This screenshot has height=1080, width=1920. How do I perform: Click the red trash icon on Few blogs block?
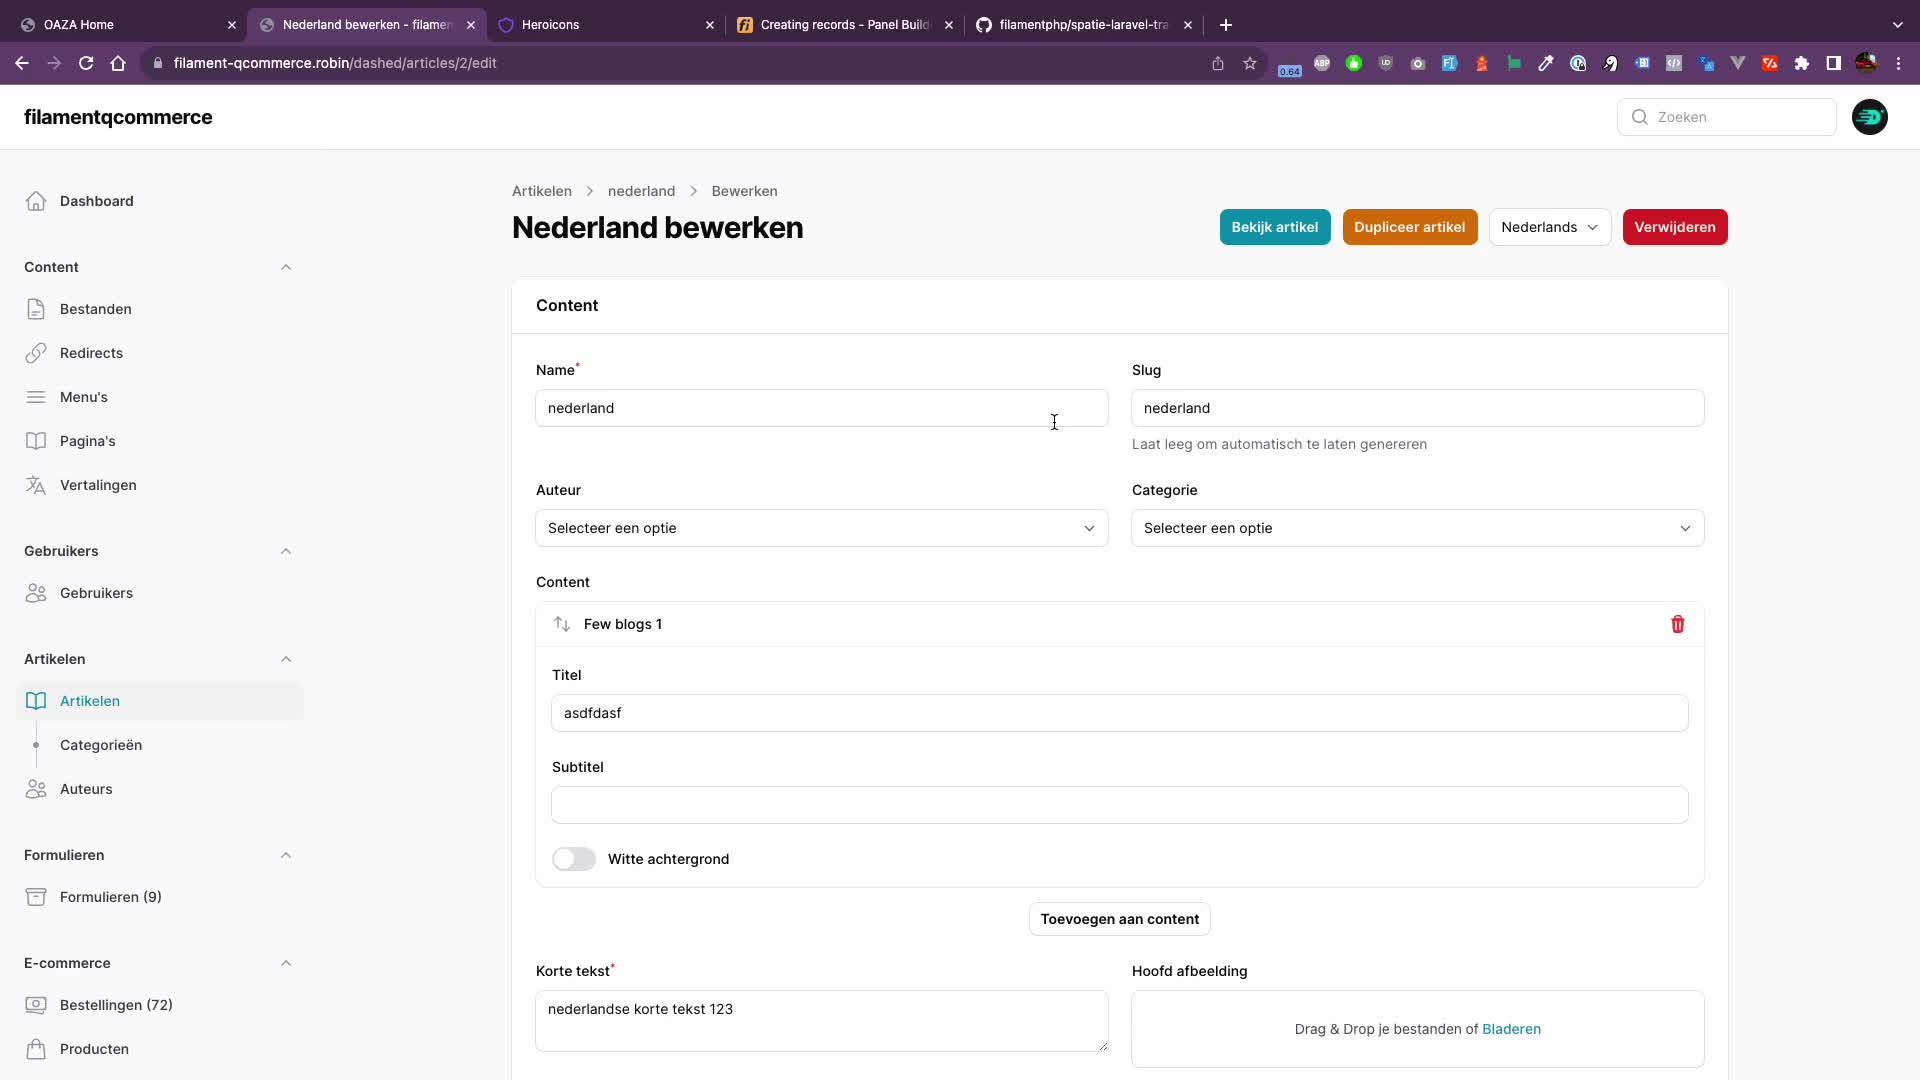click(1677, 624)
